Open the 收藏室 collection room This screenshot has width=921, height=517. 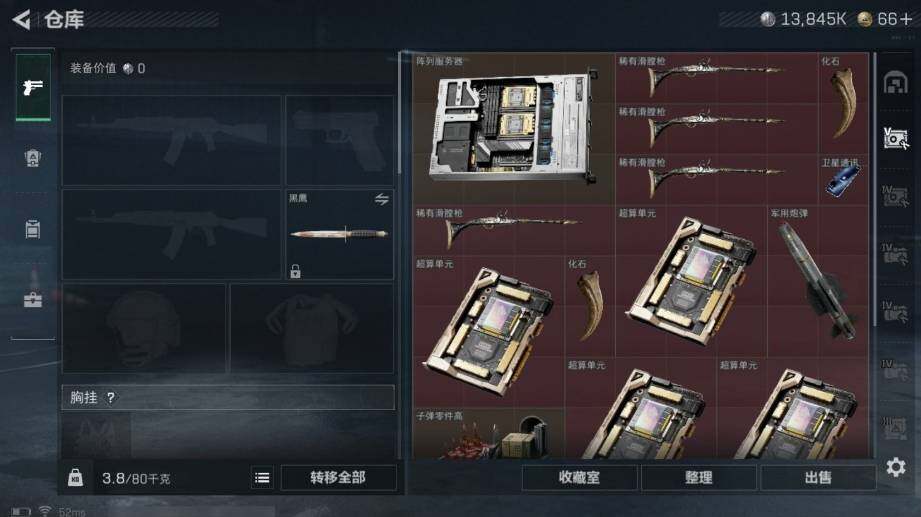579,478
